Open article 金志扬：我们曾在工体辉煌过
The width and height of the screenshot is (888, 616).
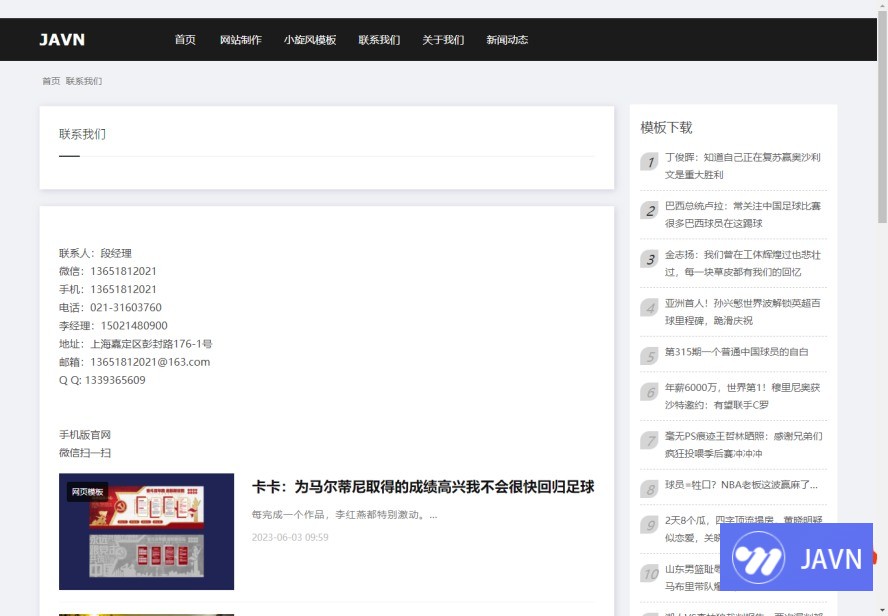pyautogui.click(x=742, y=263)
